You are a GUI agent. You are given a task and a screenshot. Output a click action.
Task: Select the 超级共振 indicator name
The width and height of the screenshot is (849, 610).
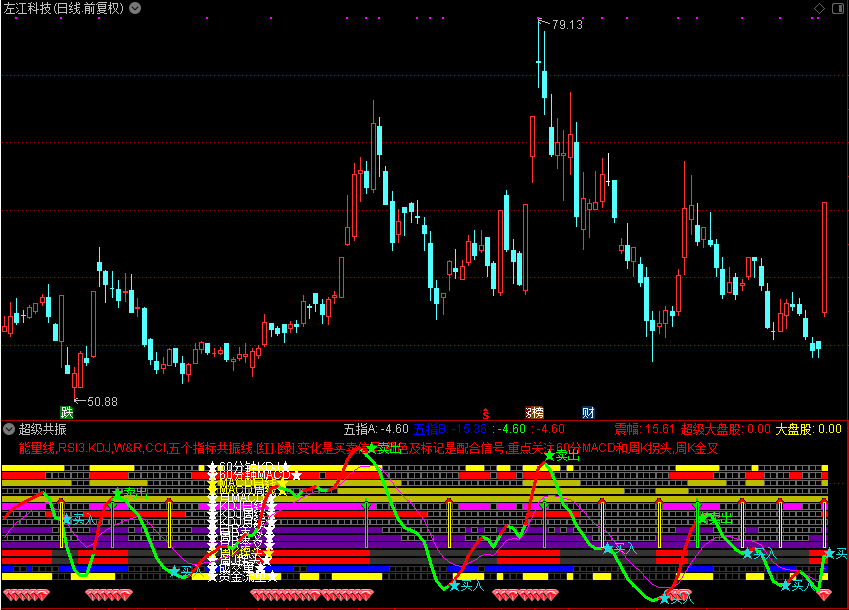click(43, 429)
